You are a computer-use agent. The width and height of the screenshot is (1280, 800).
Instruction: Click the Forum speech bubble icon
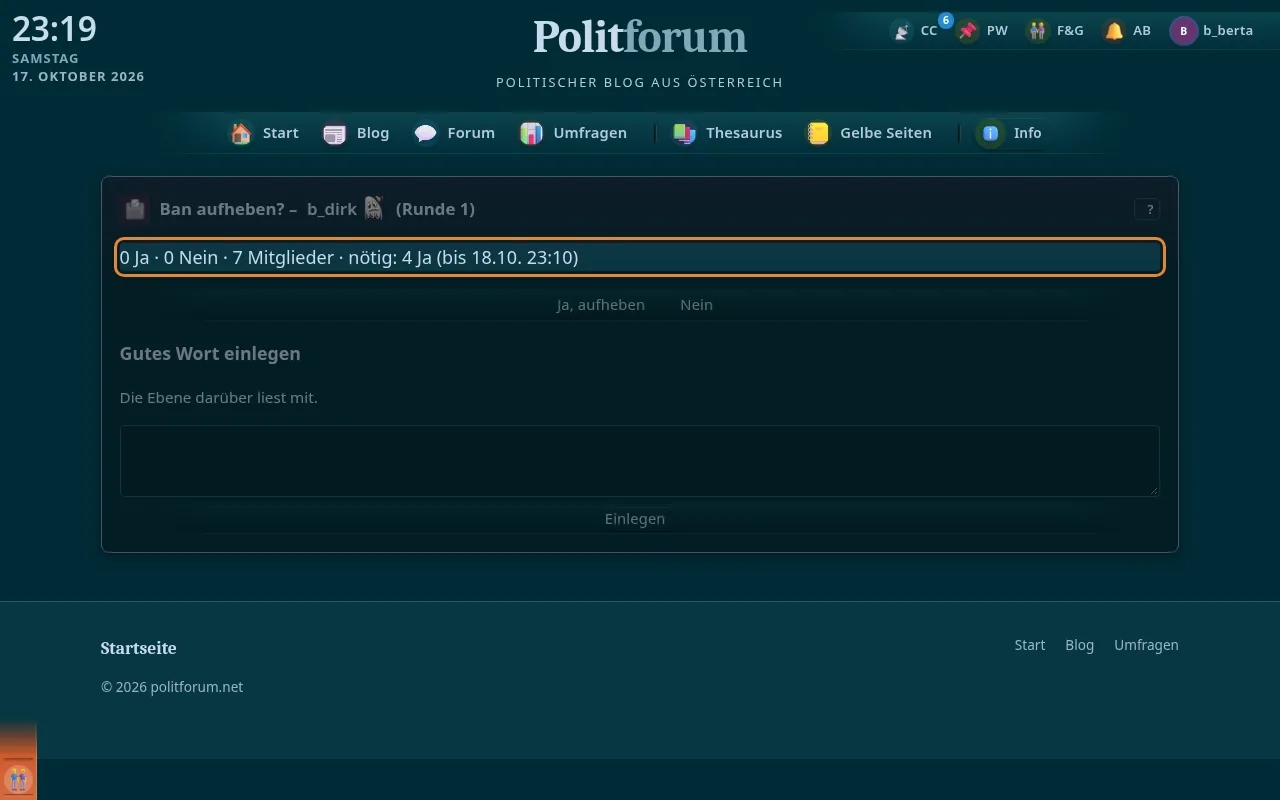point(425,133)
